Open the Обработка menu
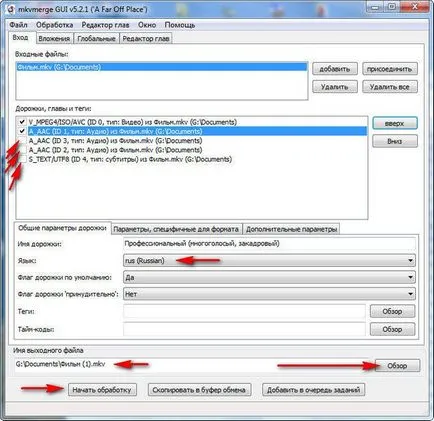Image resolution: width=434 pixels, height=421 pixels. [55, 25]
